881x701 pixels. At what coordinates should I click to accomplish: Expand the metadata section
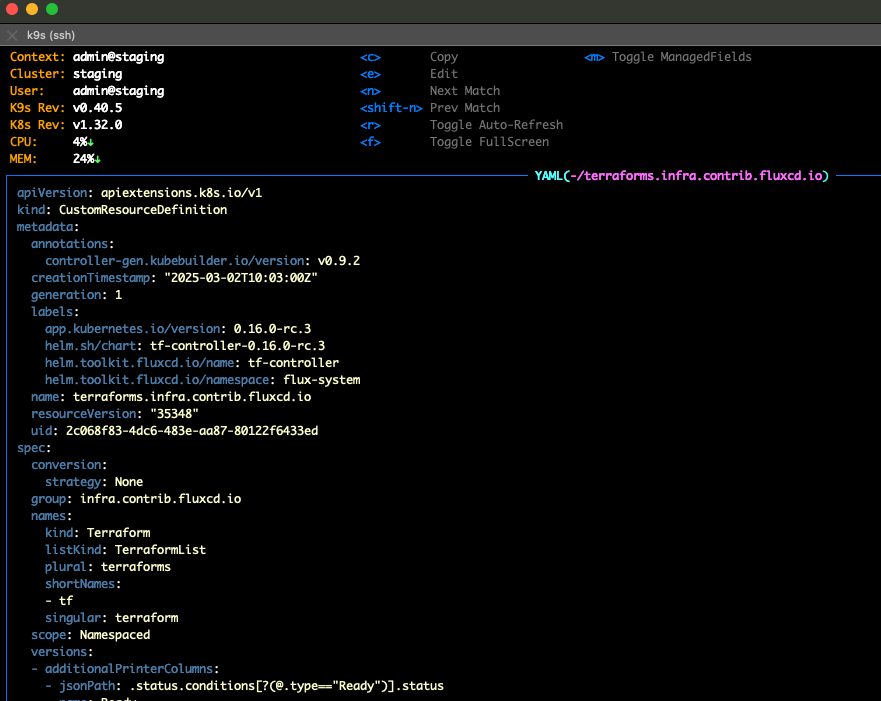(46, 226)
